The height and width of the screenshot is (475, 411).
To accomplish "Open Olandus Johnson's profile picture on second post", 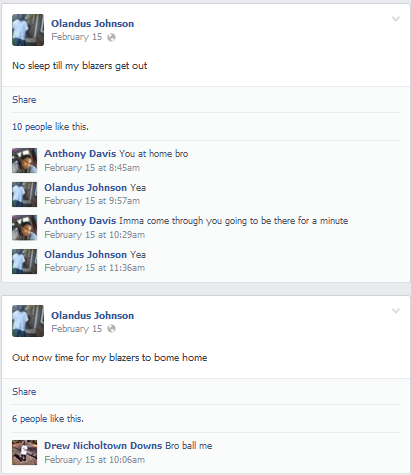I will [x=28, y=321].
